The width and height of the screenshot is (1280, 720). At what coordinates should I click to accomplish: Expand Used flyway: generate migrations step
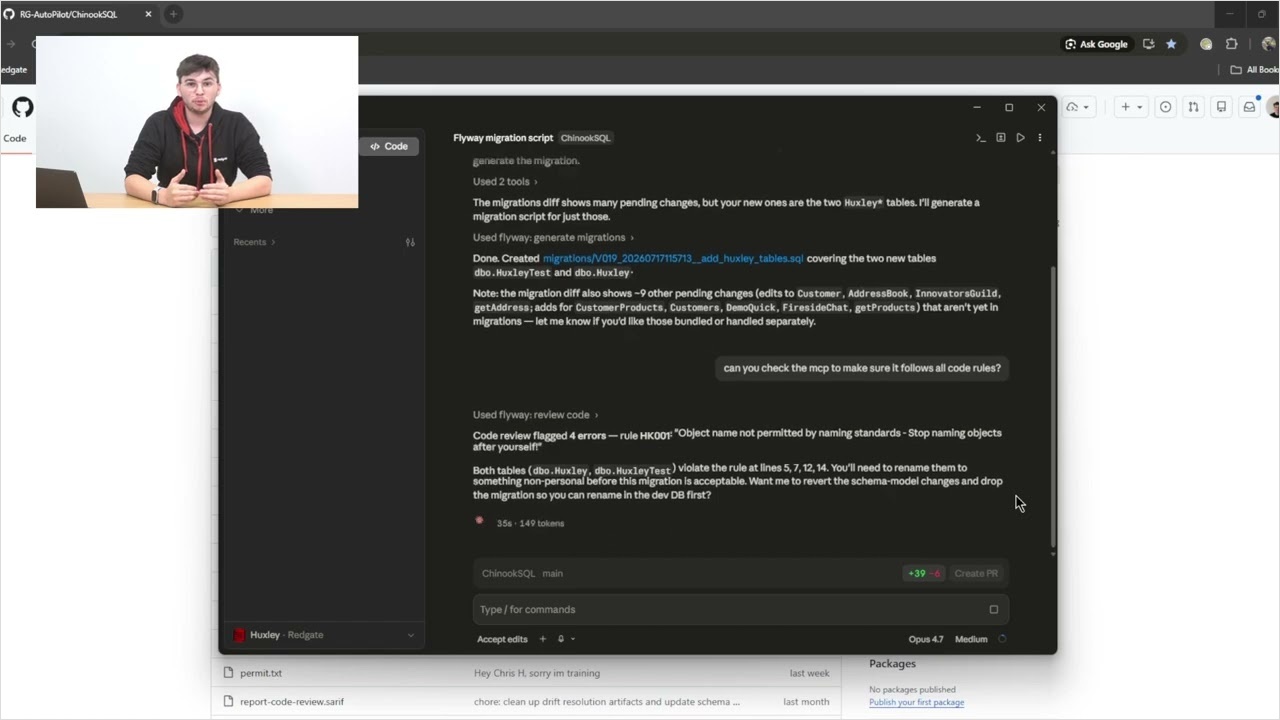(553, 238)
